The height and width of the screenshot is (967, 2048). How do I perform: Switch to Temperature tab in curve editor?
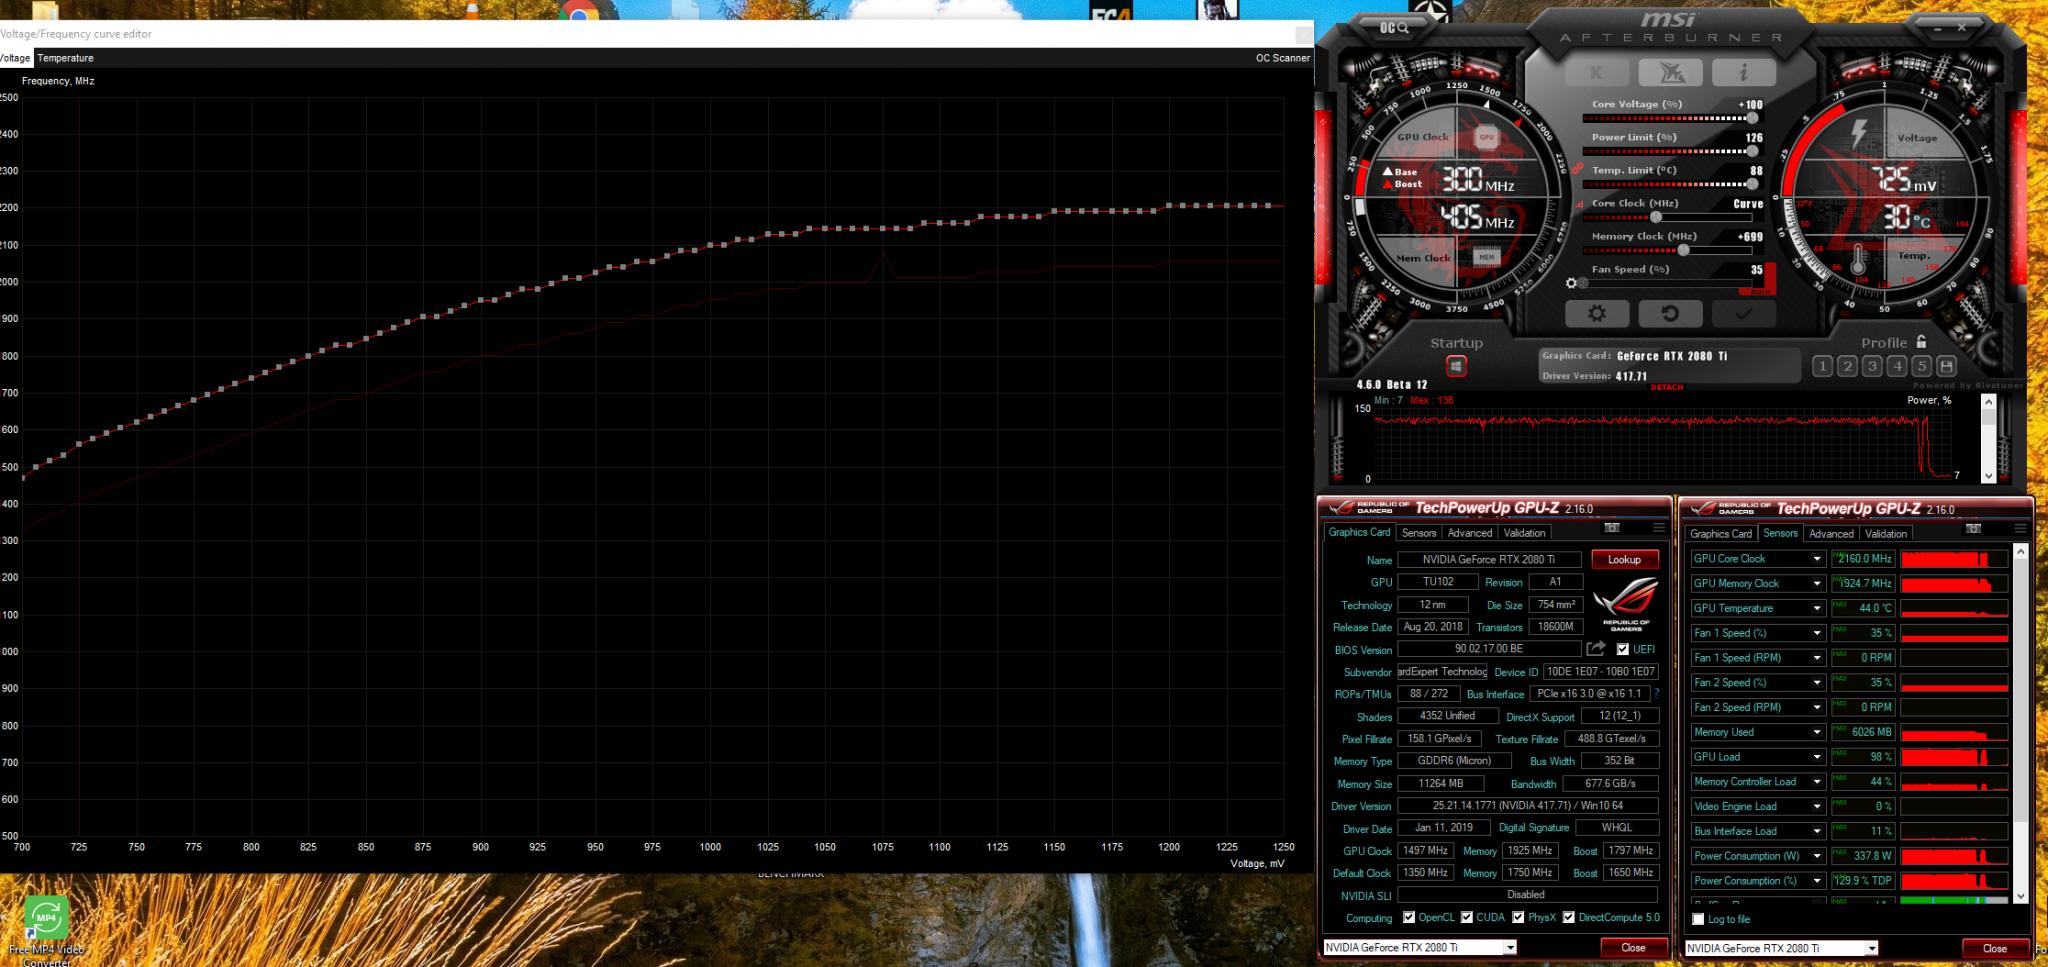coord(65,58)
